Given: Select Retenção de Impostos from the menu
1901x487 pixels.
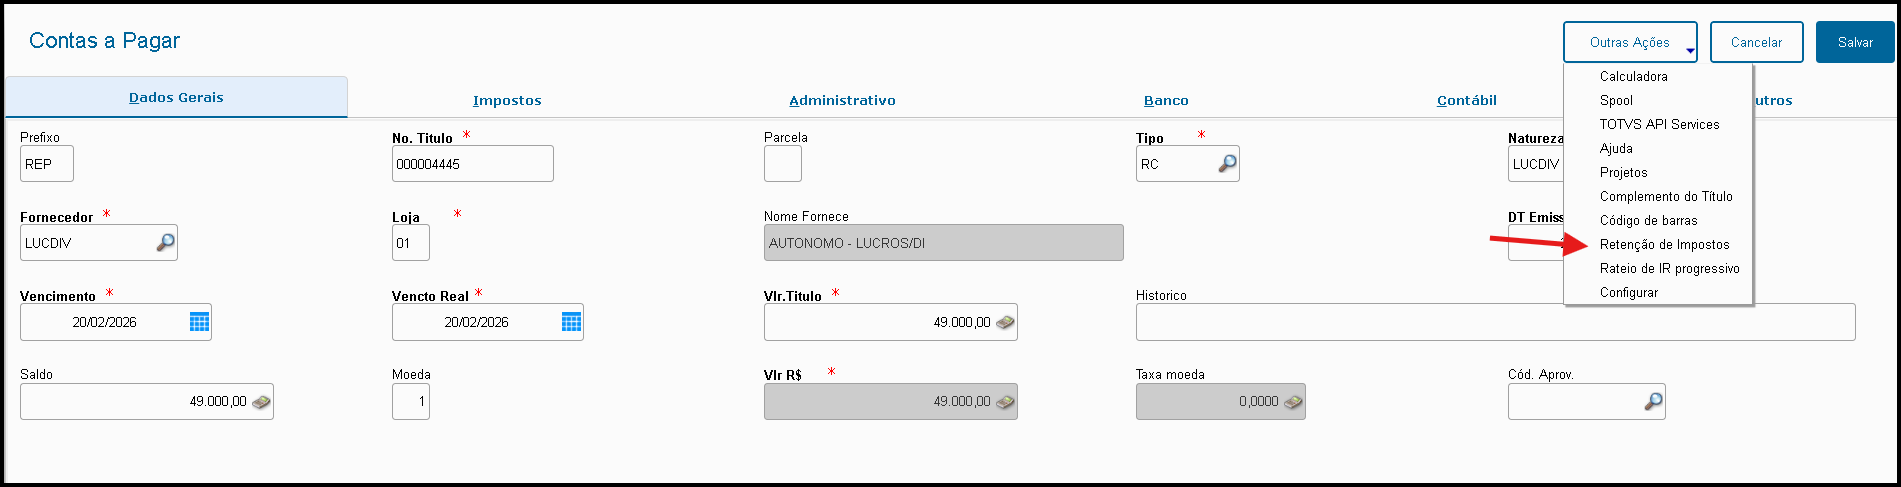Looking at the screenshot, I should pyautogui.click(x=1664, y=245).
